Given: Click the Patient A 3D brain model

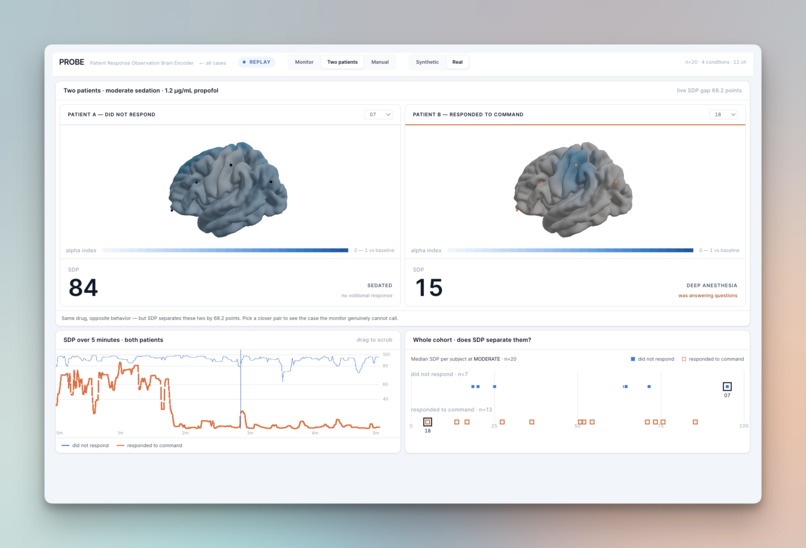Looking at the screenshot, I should coord(228,189).
